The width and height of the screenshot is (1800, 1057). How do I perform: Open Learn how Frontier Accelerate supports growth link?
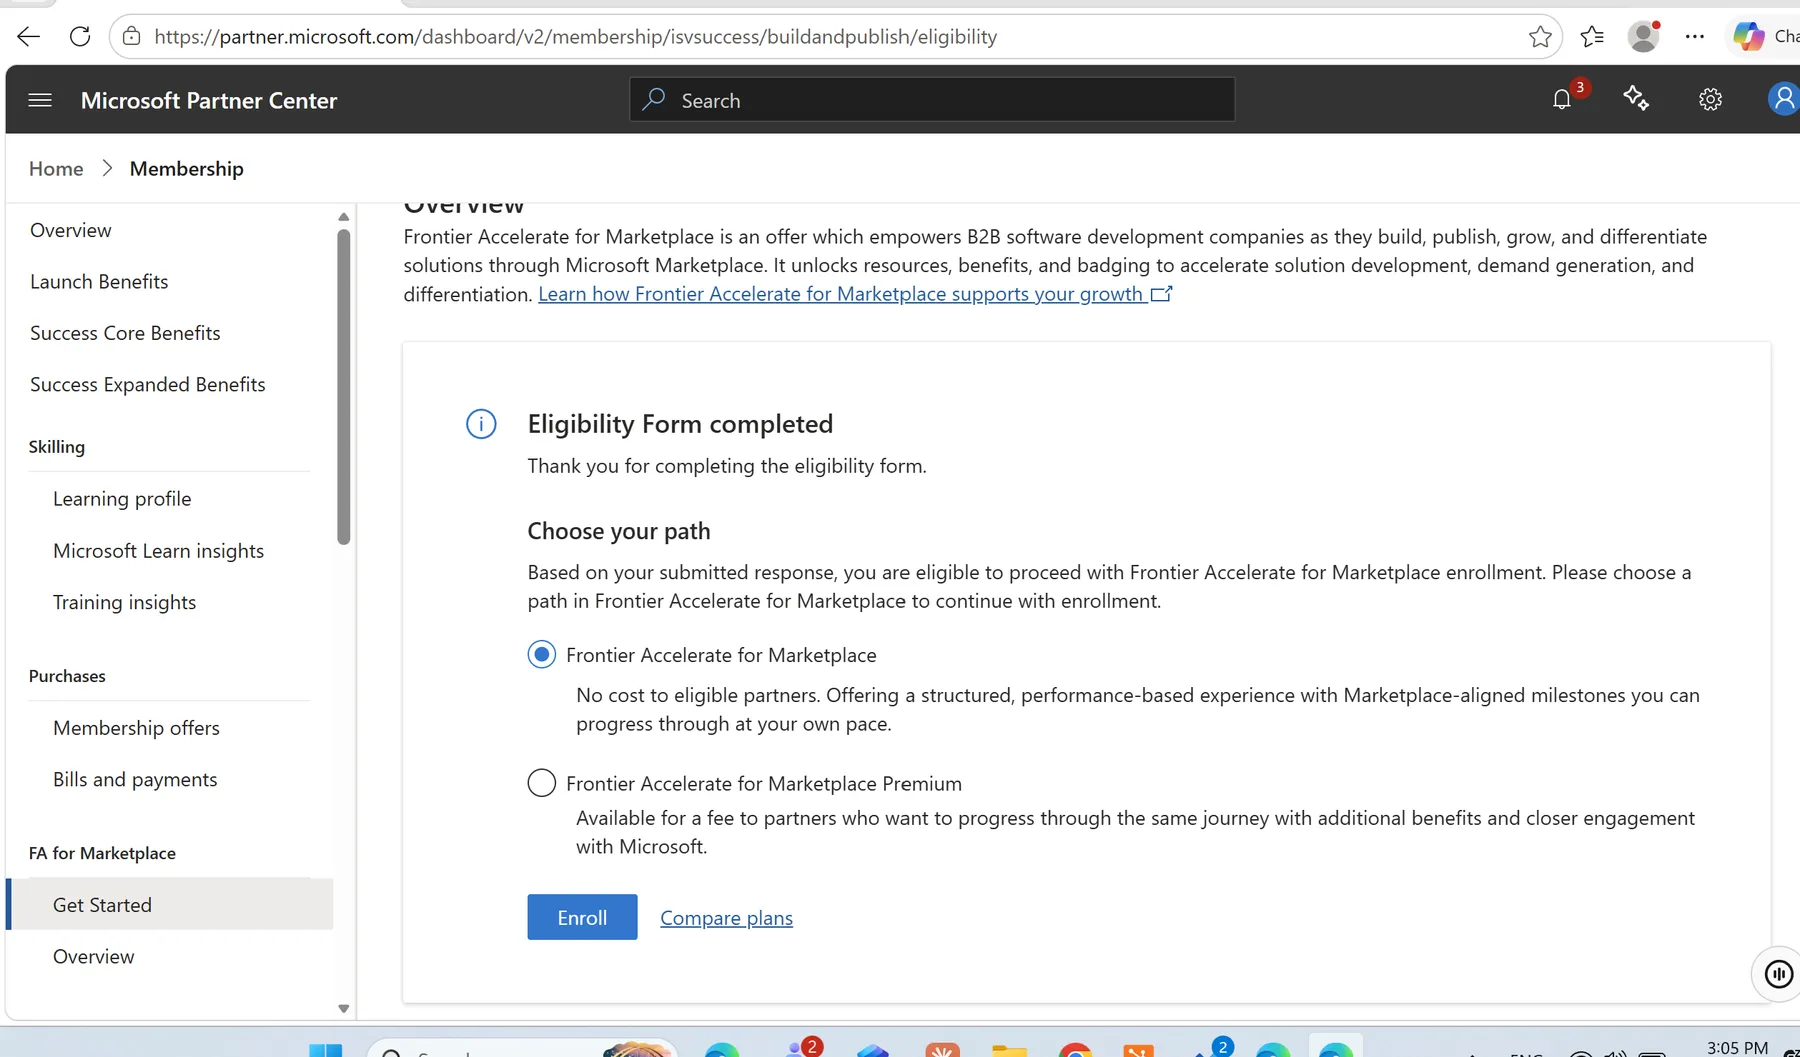855,294
